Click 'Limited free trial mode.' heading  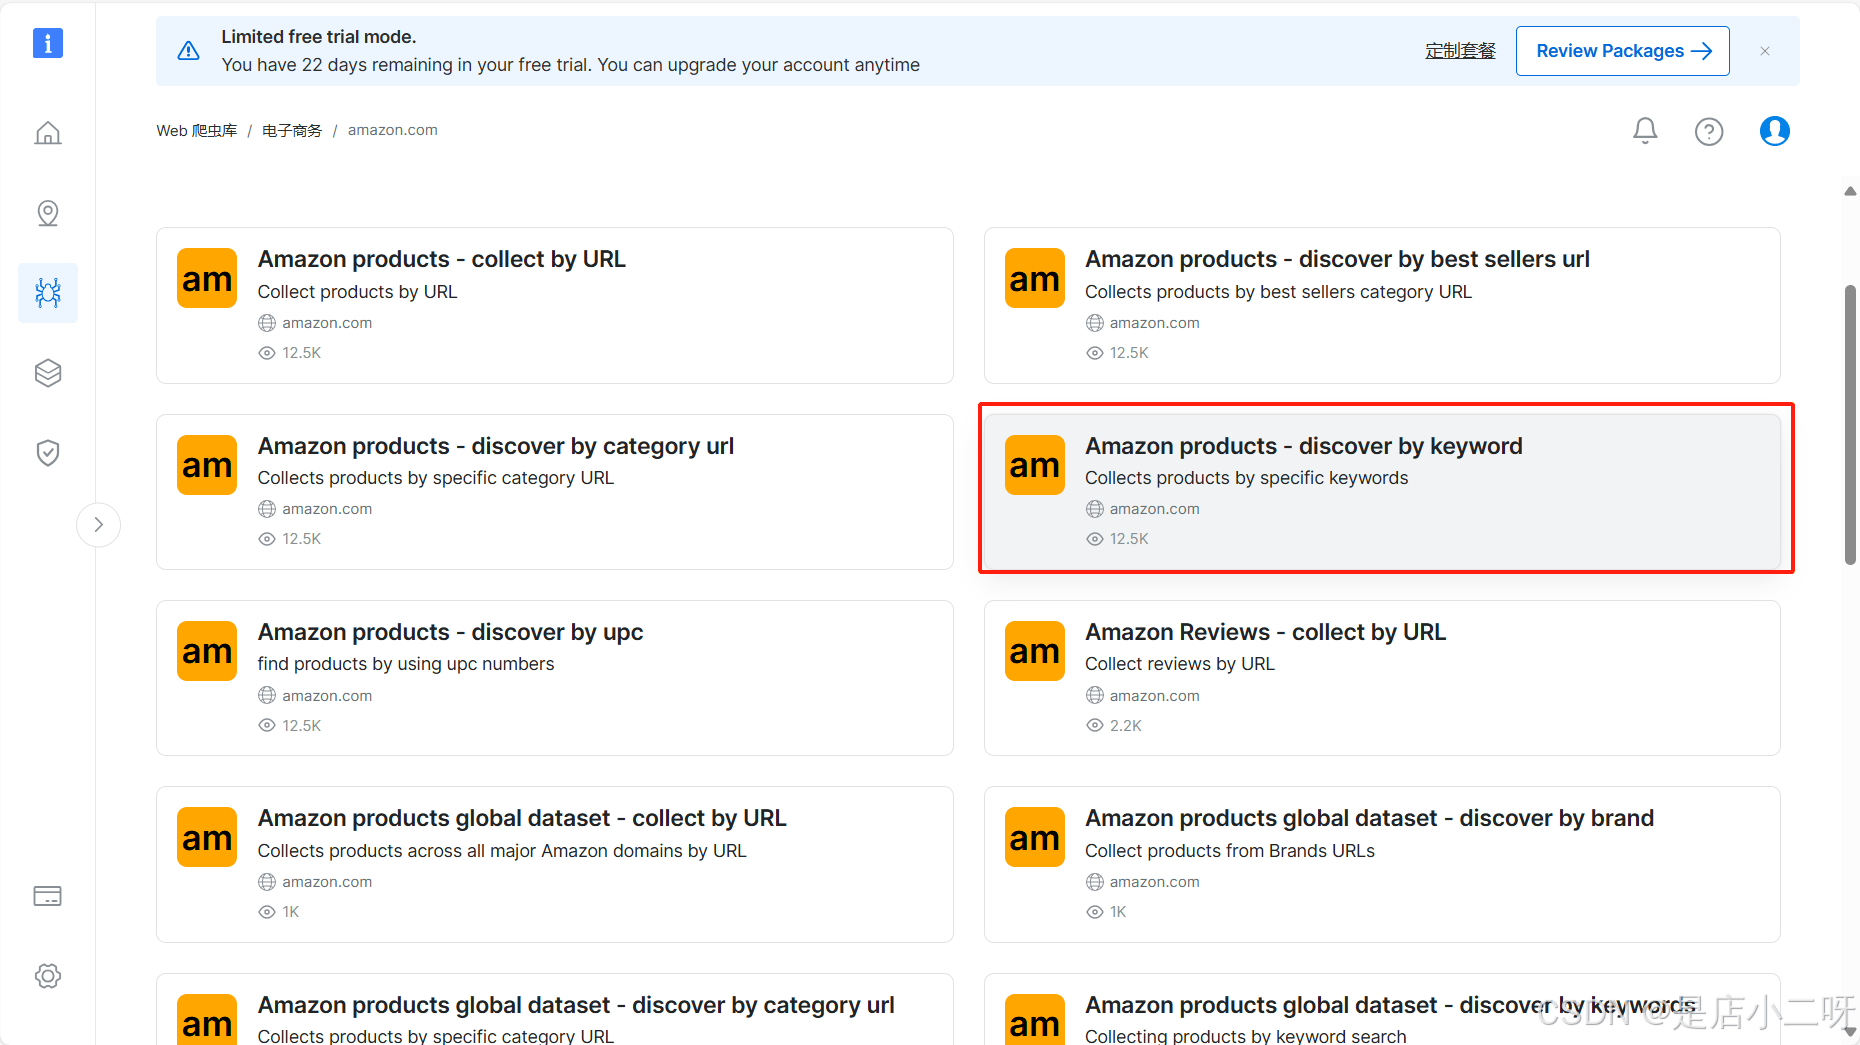click(x=318, y=37)
